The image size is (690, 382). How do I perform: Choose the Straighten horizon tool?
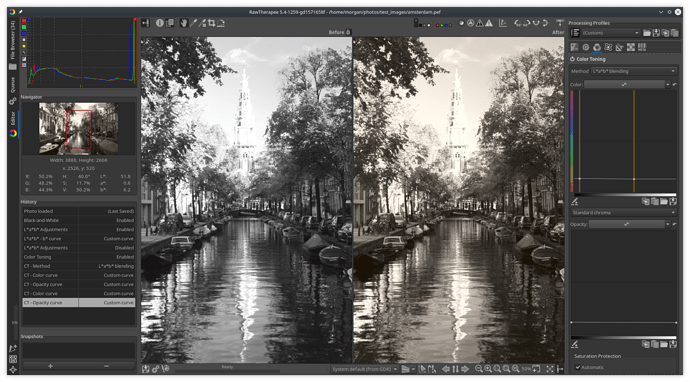221,23
